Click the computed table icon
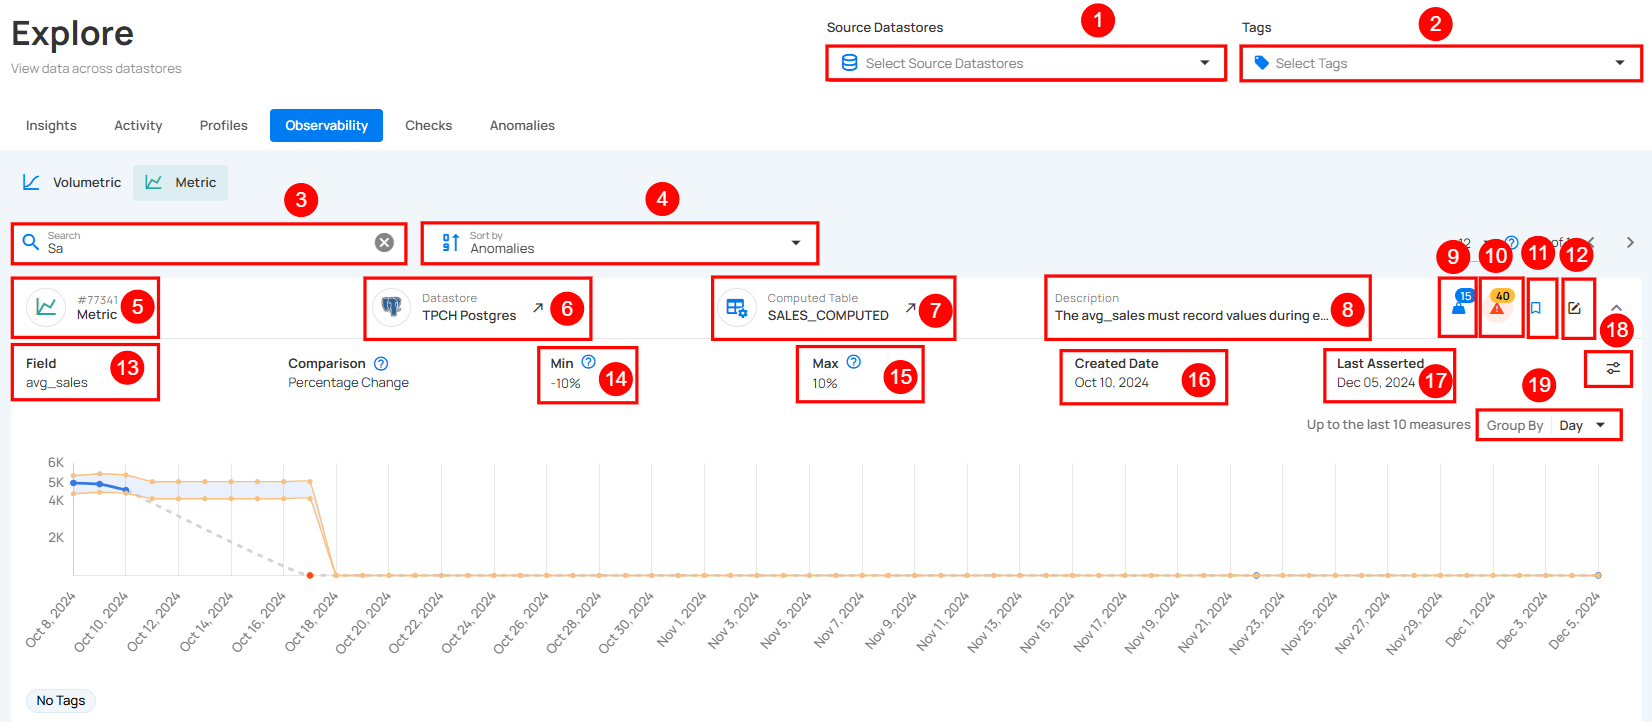 coord(737,307)
